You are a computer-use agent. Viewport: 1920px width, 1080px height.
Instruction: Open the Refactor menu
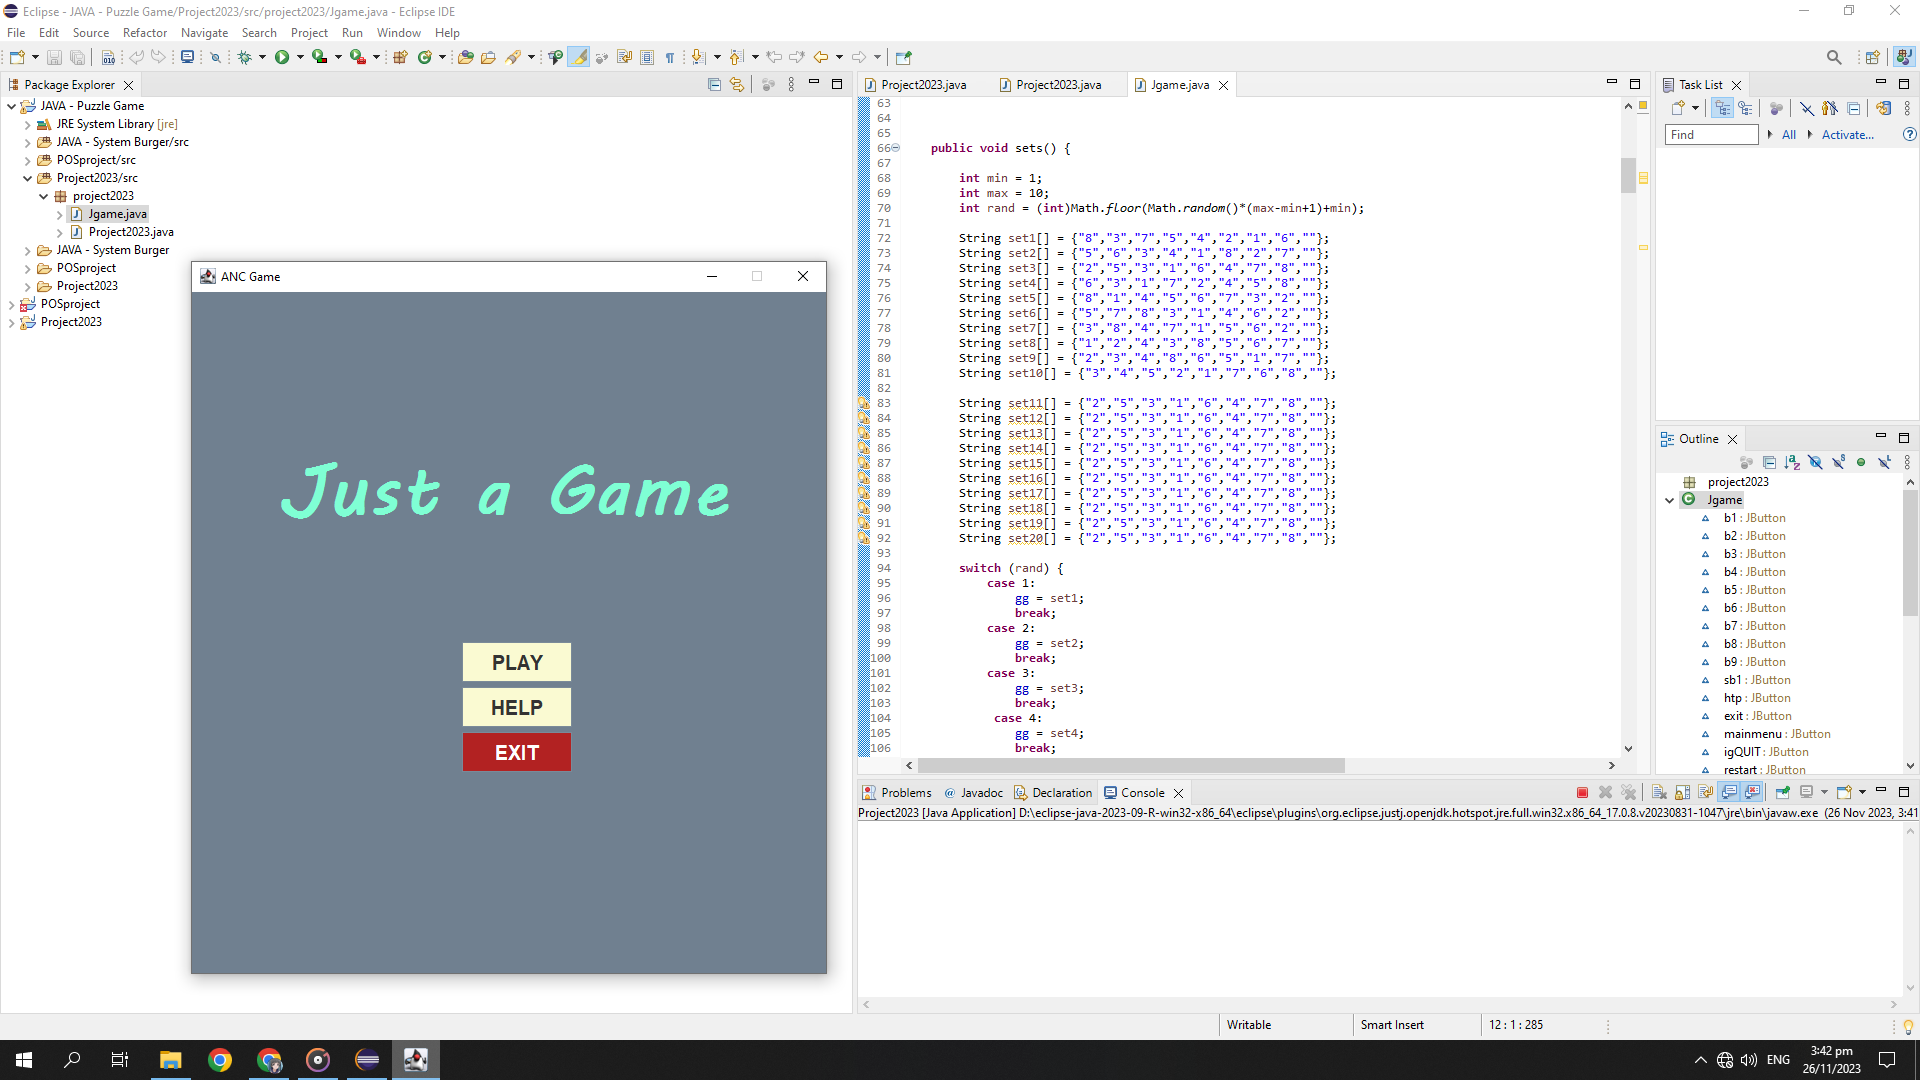145,33
